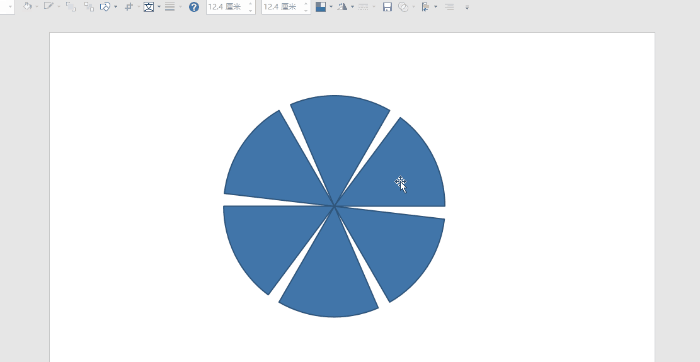
Task: Click the shape fill paint bucket icon
Action: [x=28, y=7]
